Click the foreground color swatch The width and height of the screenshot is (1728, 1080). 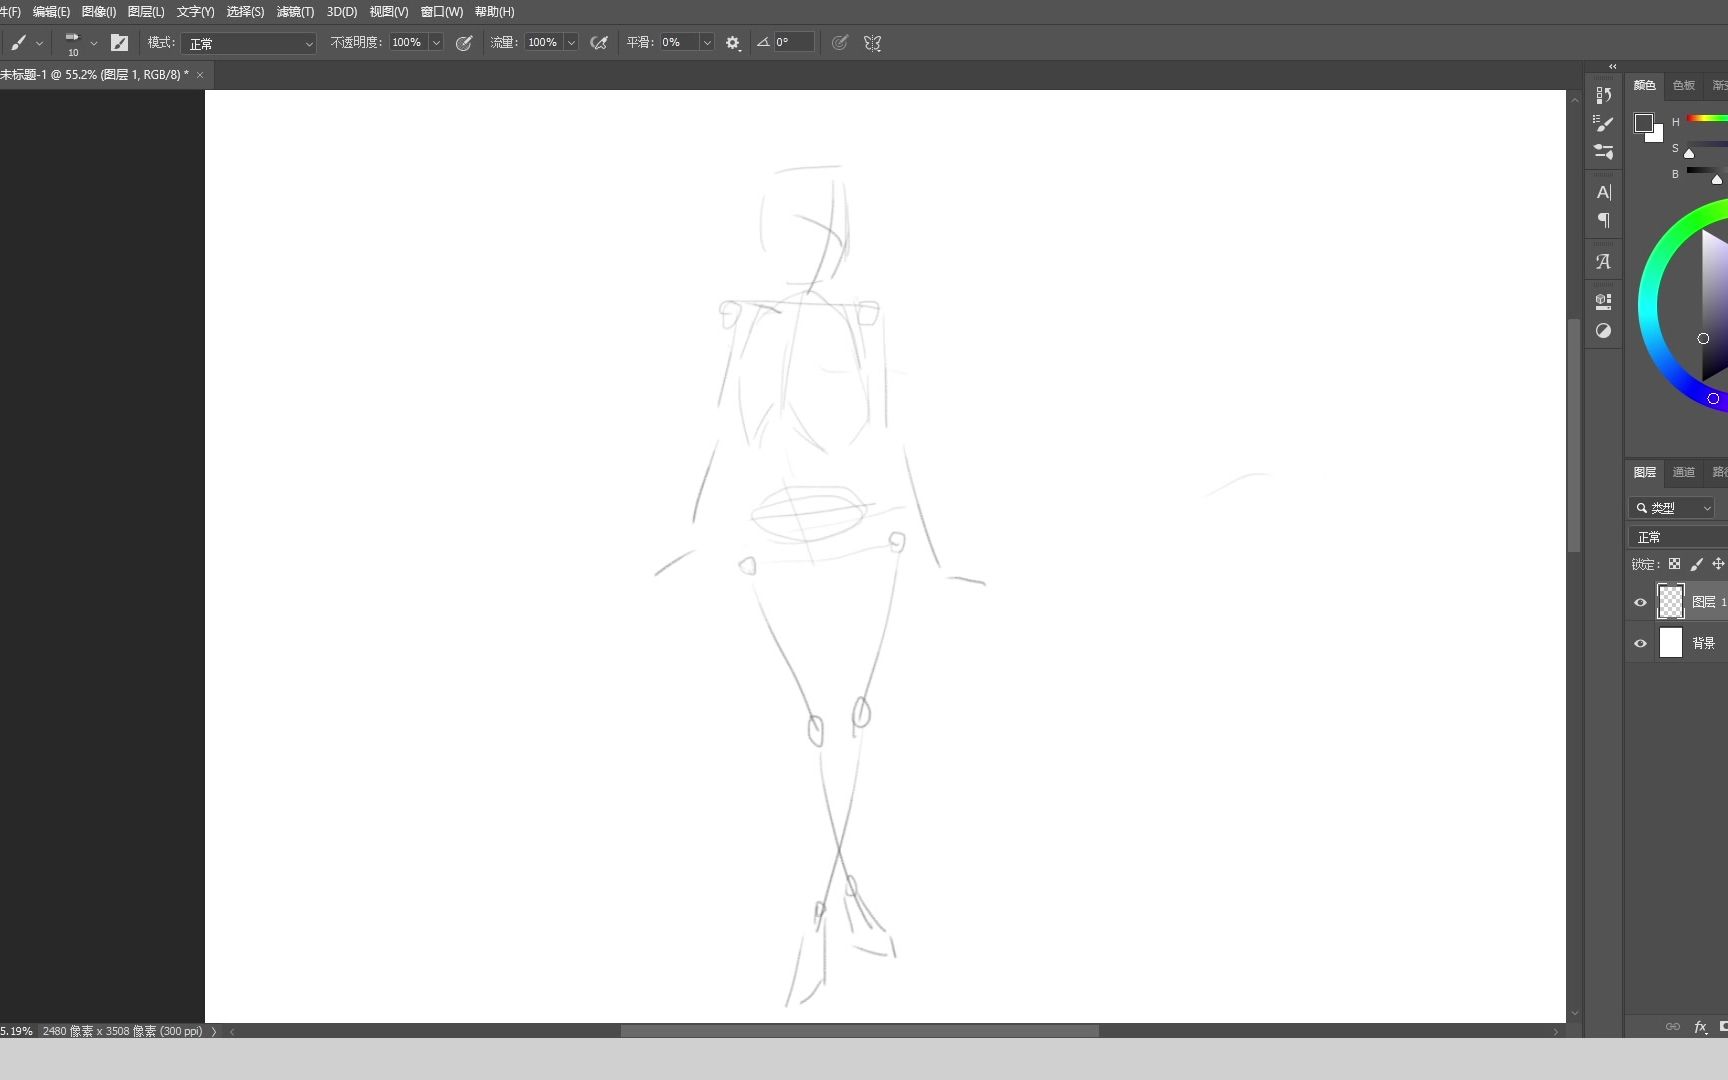pyautogui.click(x=1643, y=123)
